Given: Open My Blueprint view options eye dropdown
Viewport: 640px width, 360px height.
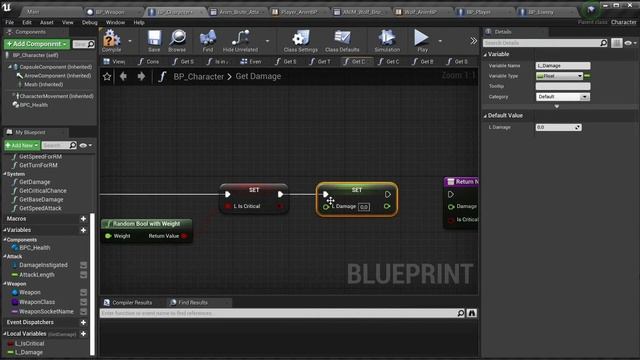Looking at the screenshot, I should [86, 145].
